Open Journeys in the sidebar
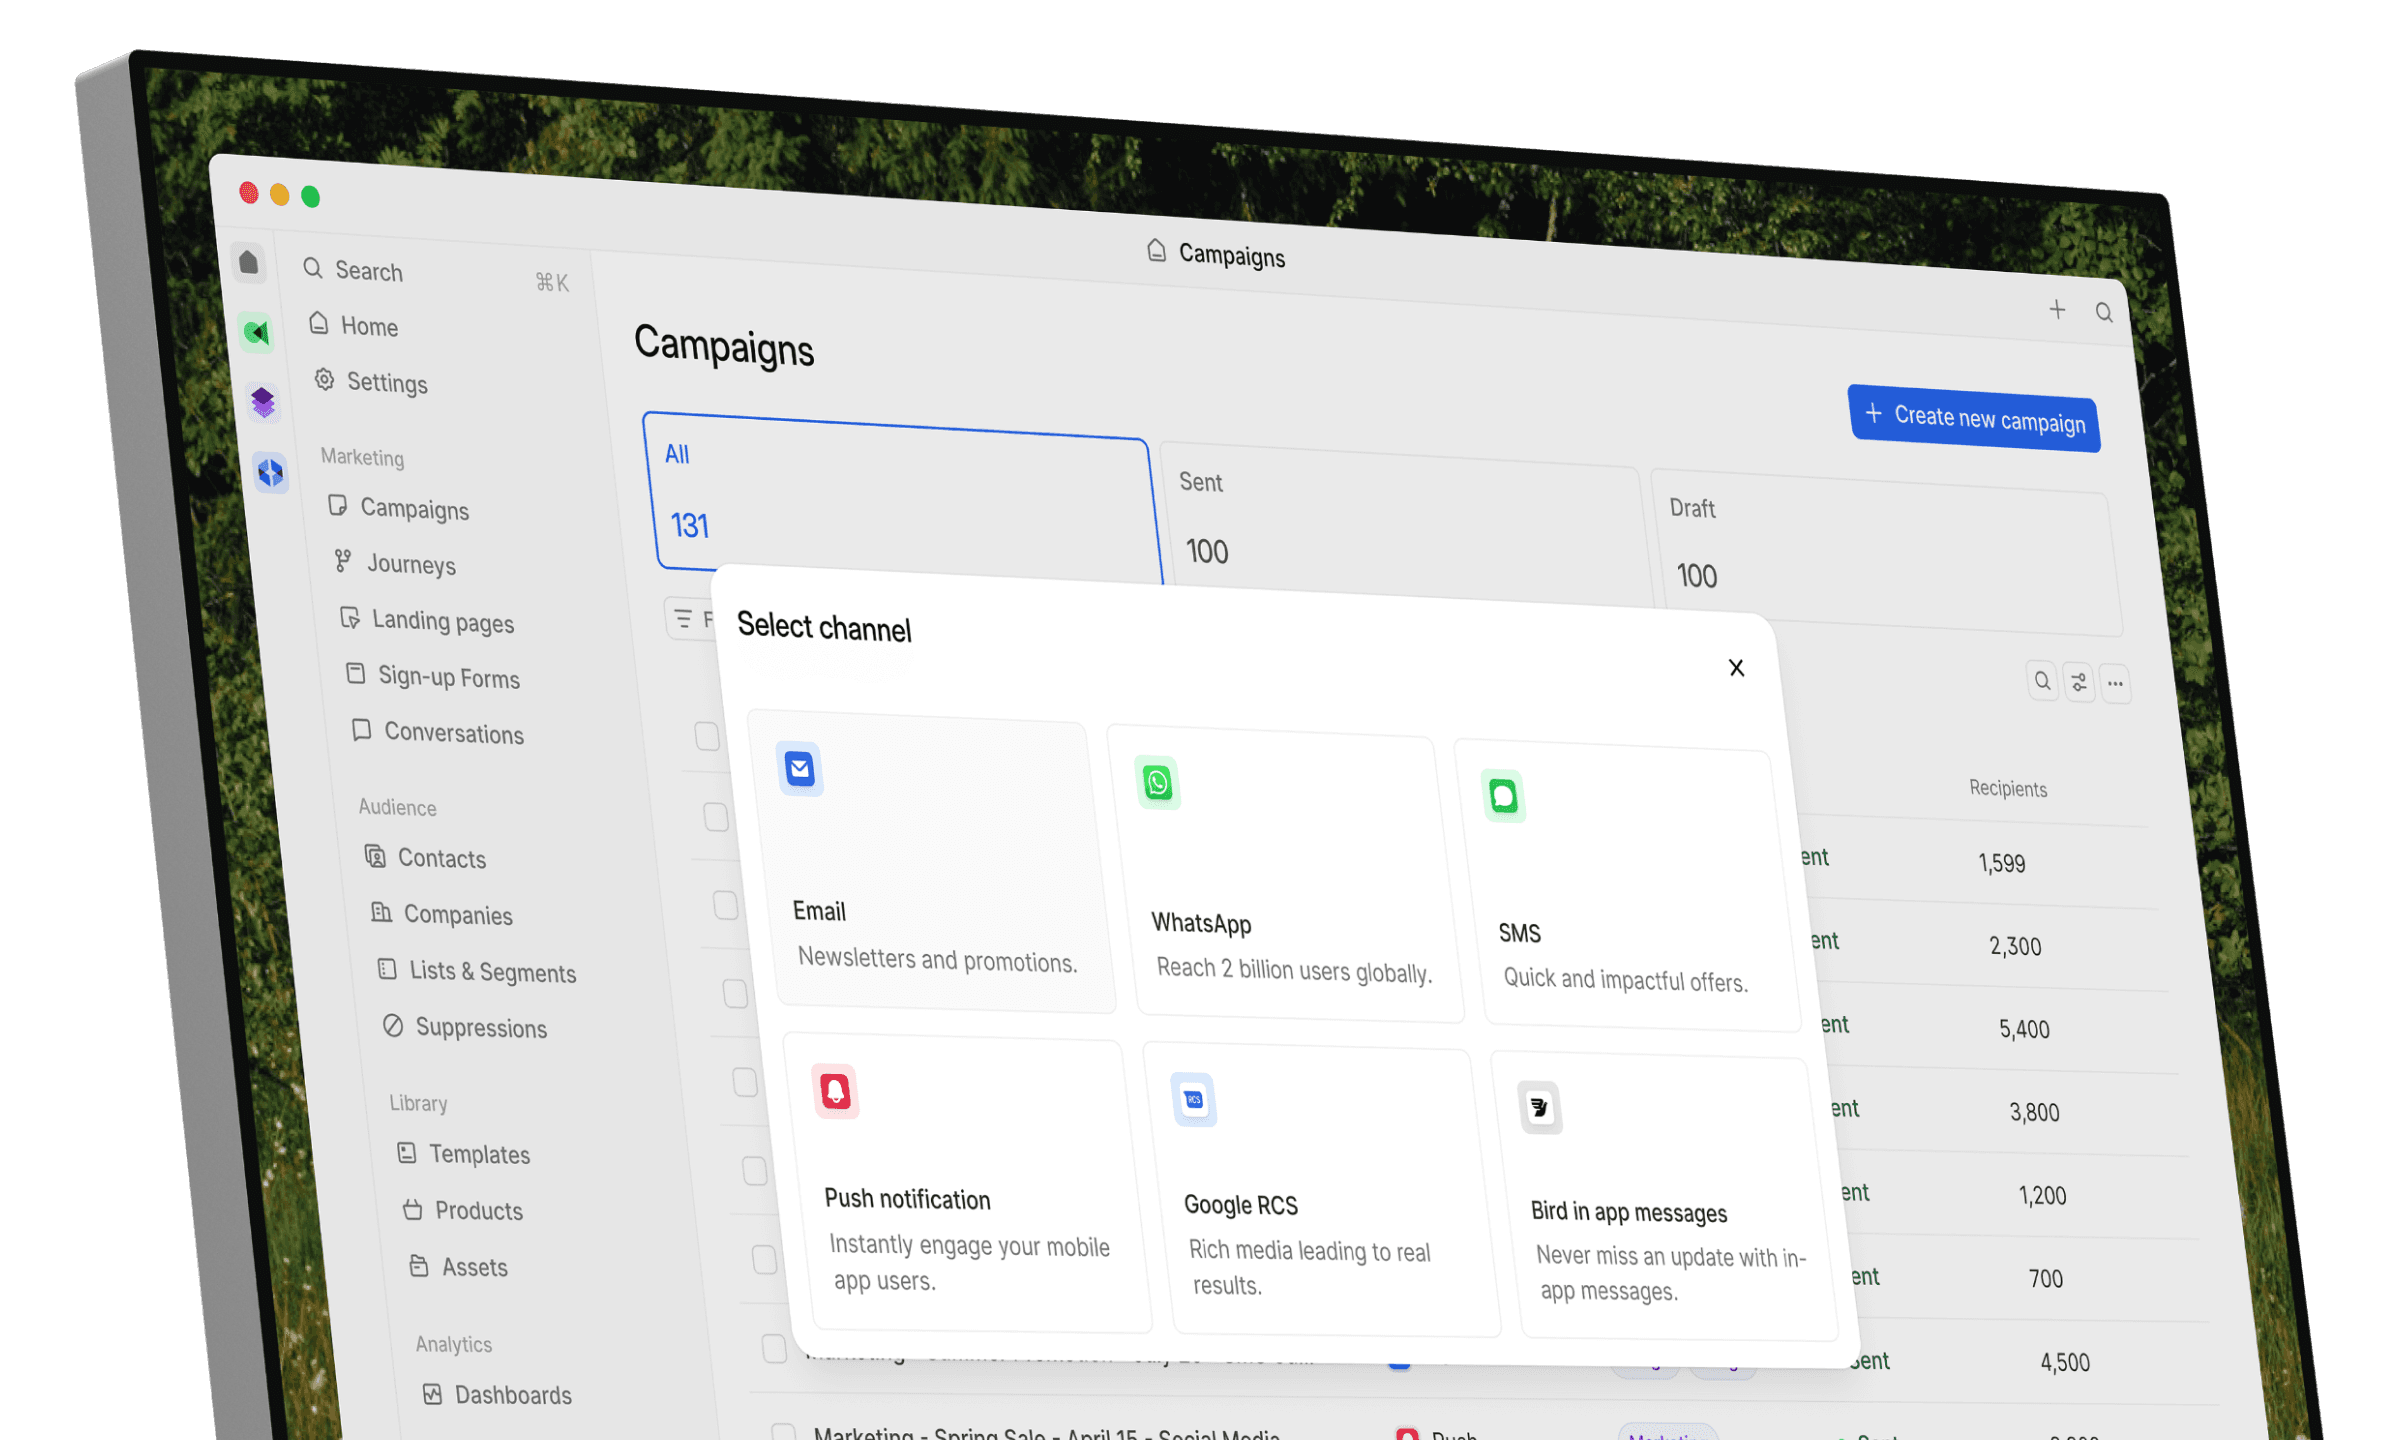The image size is (2400, 1440). point(395,563)
